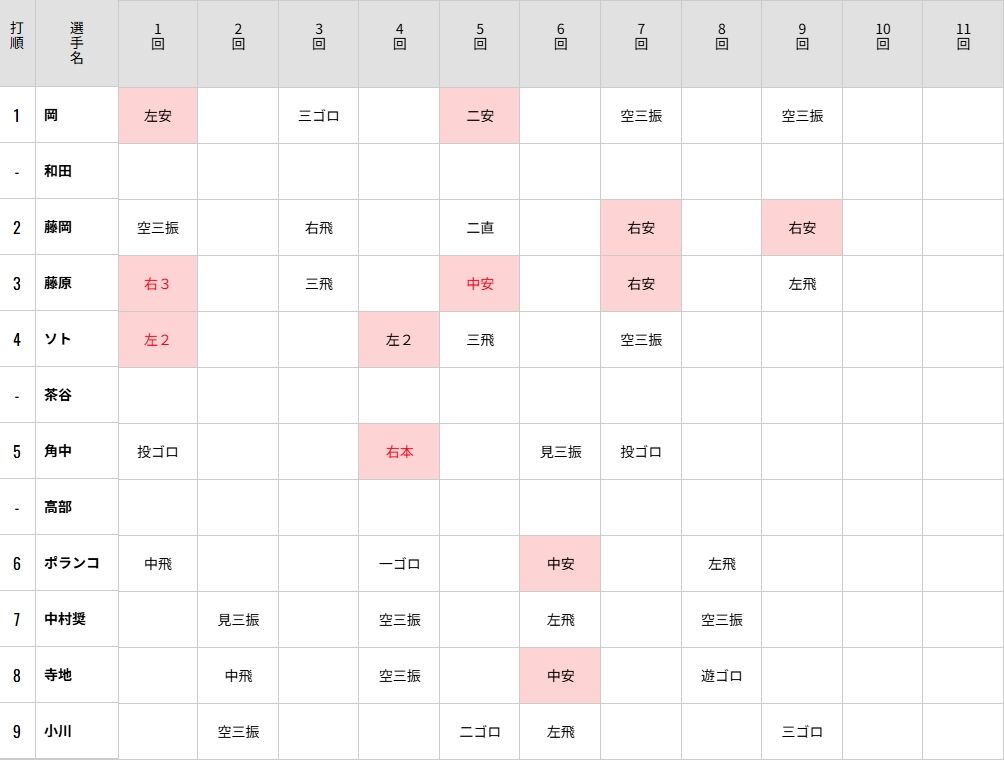
Task: Select 小川's 二ゴロ fifth-inning result
Action: click(x=480, y=731)
